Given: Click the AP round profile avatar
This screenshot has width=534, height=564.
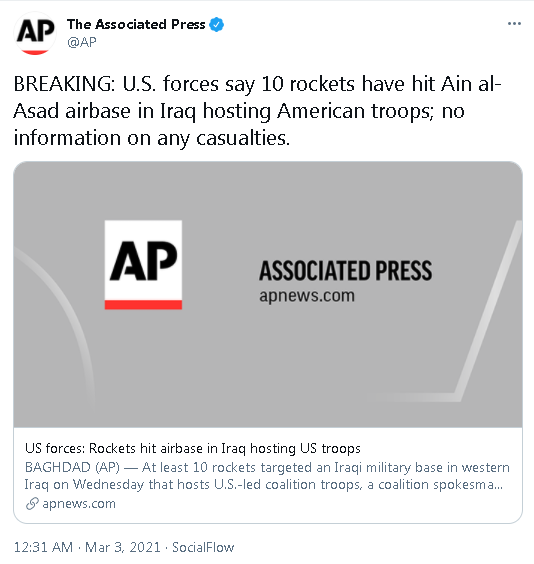Looking at the screenshot, I should point(35,33).
